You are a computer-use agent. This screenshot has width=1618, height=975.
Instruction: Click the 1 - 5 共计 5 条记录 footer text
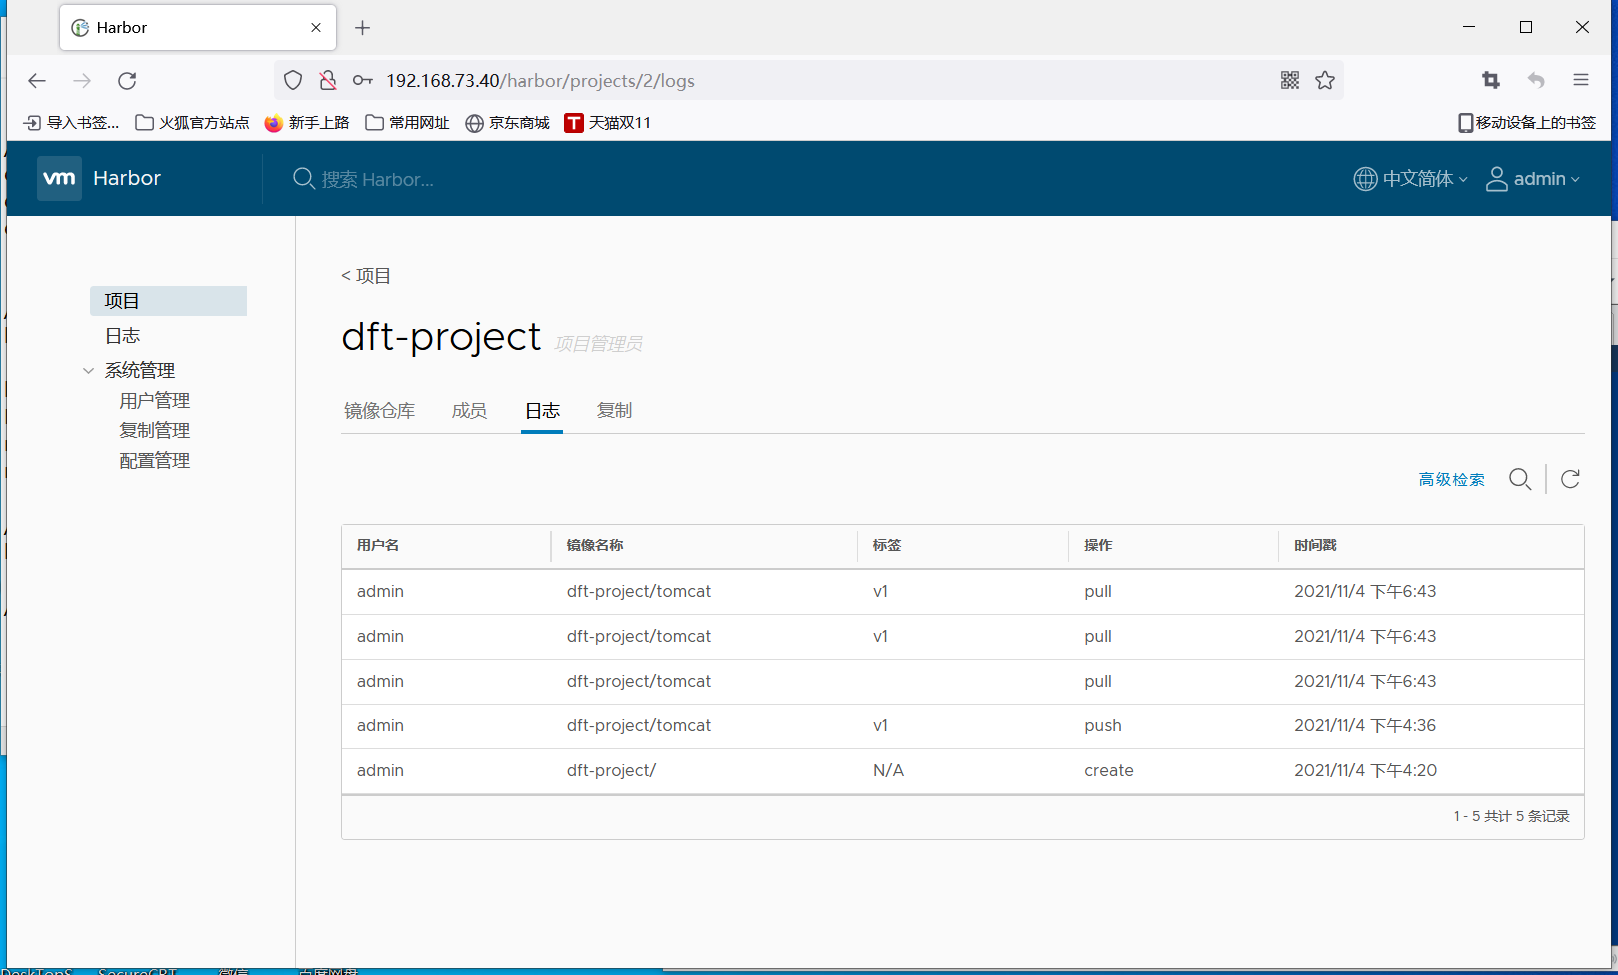coord(1511,817)
